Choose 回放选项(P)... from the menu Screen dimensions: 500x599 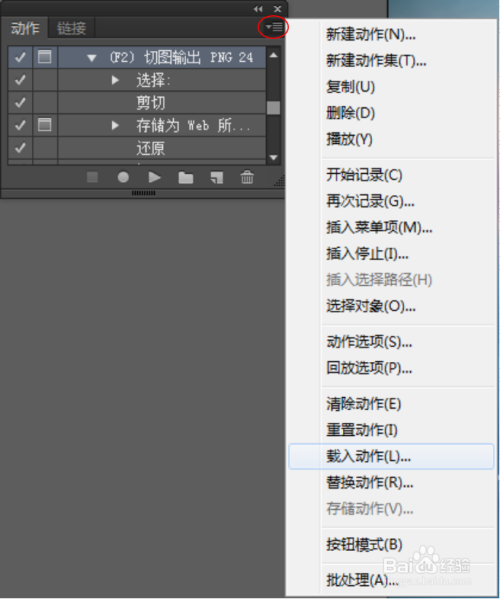(x=392, y=369)
